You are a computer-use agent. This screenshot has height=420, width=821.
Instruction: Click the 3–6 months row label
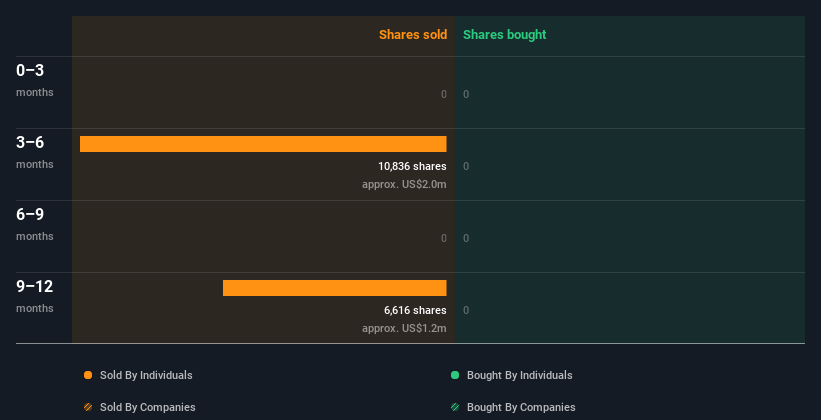(34, 151)
